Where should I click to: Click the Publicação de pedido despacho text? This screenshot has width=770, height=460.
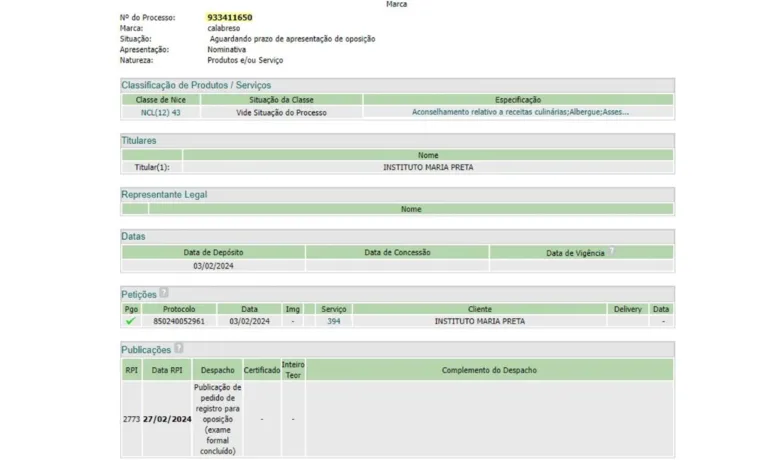point(217,419)
